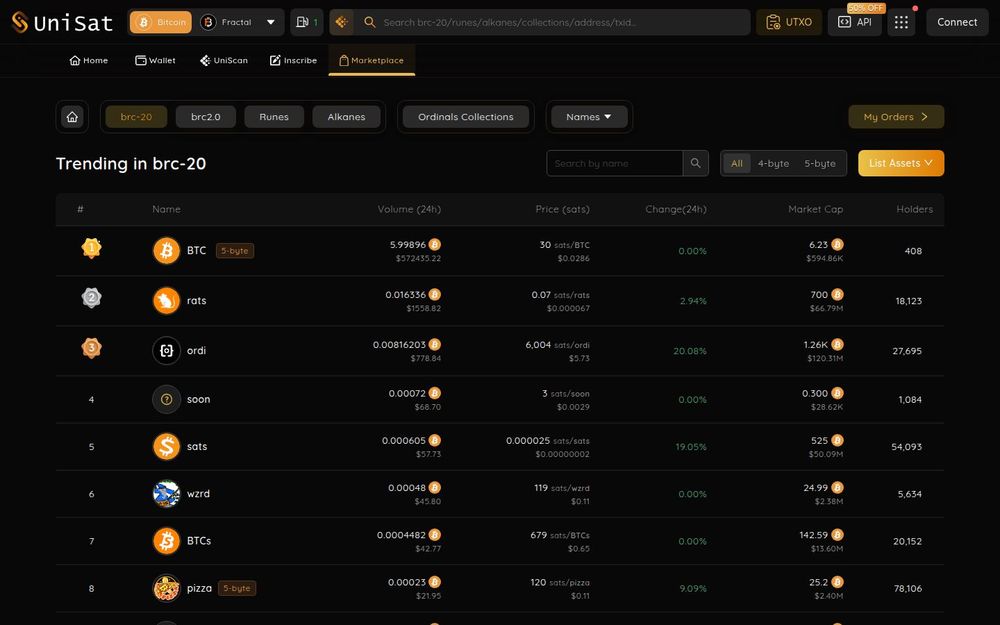Click the pizza token logo
Screen dimensions: 1000x625
point(166,588)
